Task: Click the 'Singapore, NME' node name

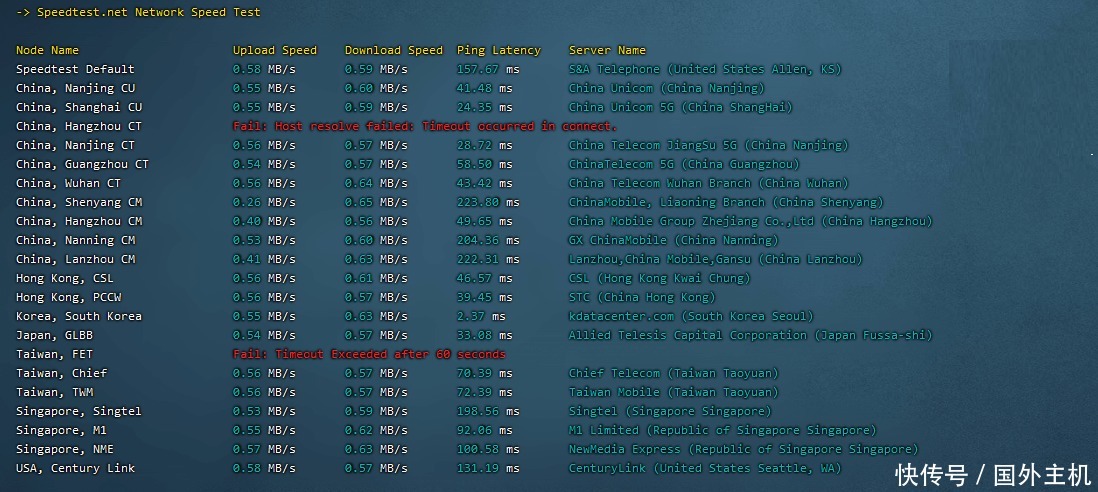Action: pos(64,449)
